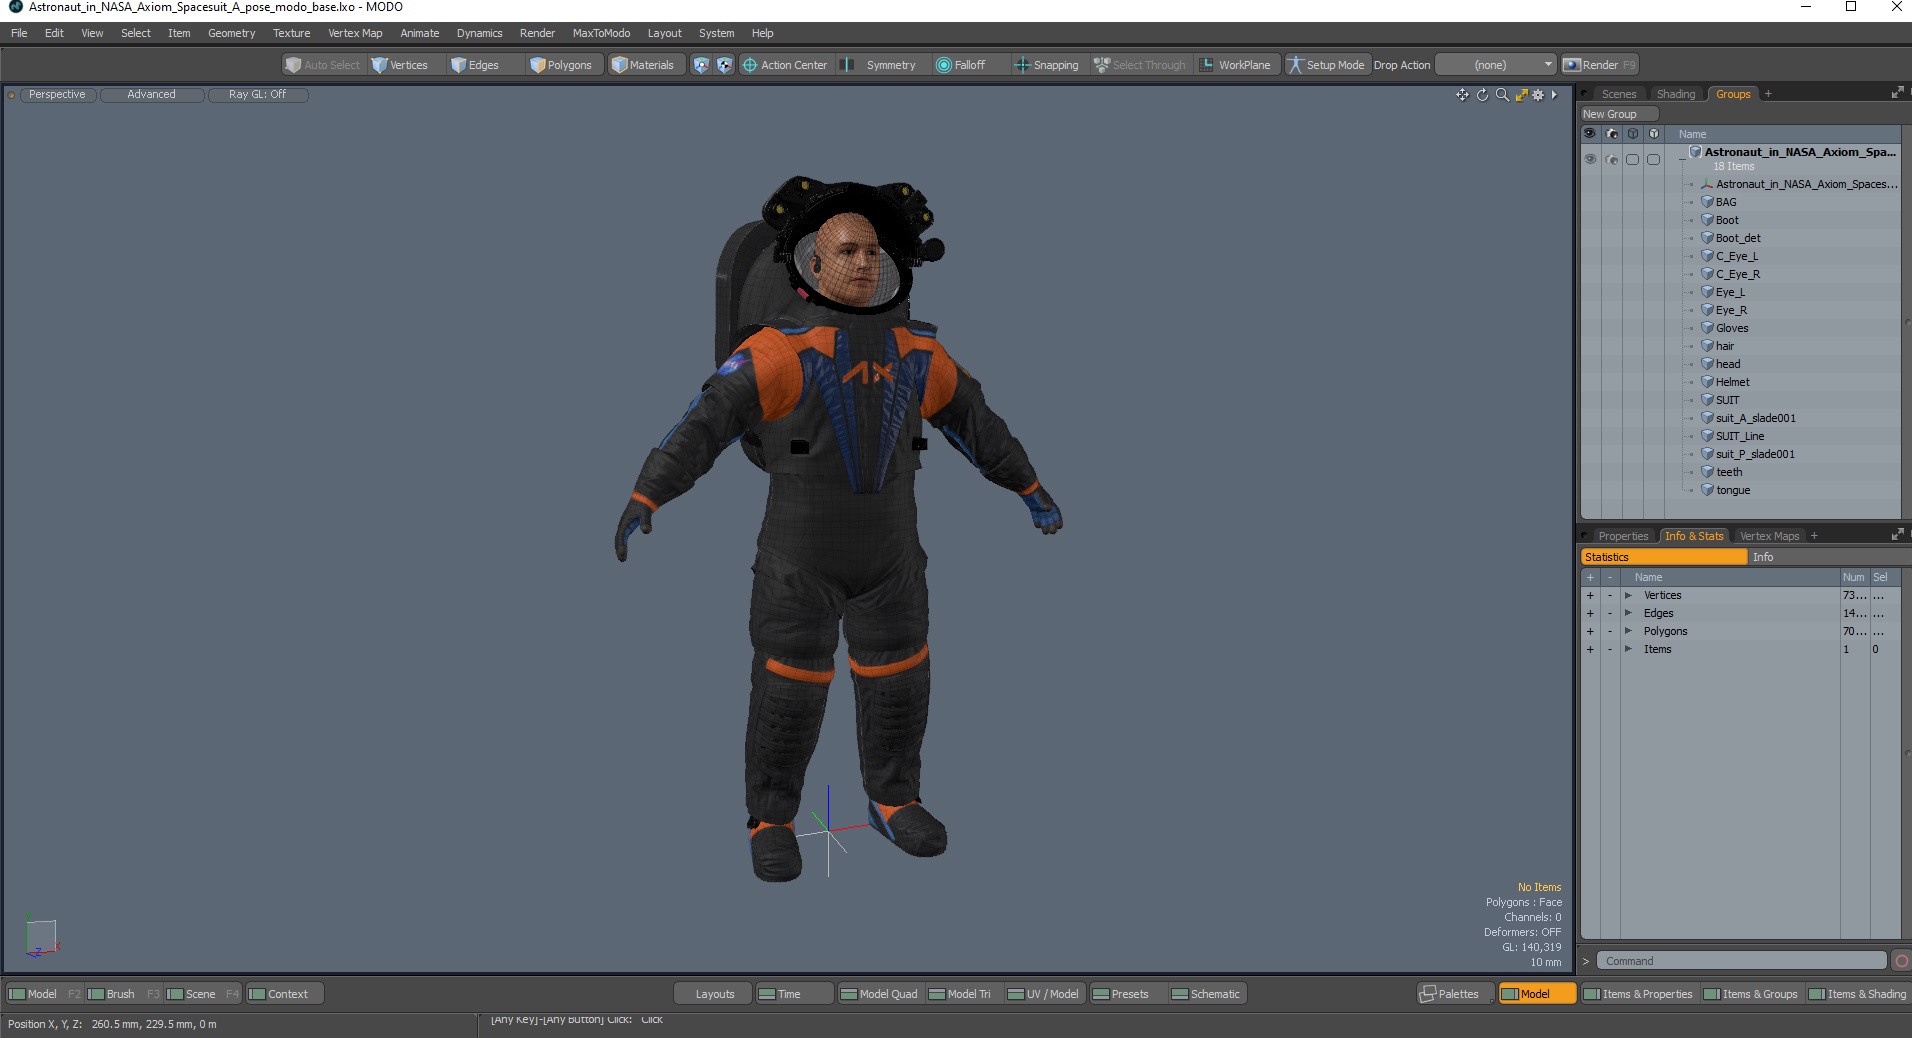Click the BAG mesh icon in groups list
The image size is (1912, 1038).
pos(1708,202)
